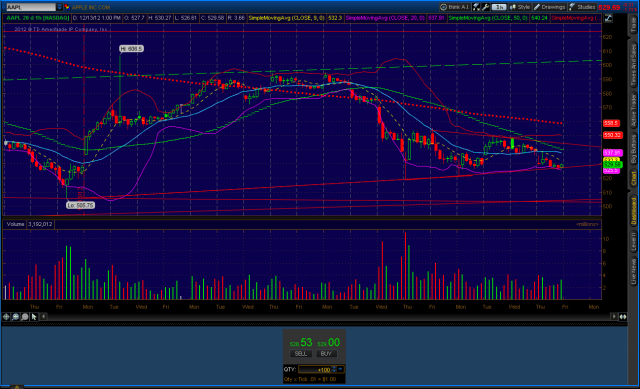Click the red 550.32 price axis tag
The image size is (640, 389).
tap(612, 135)
